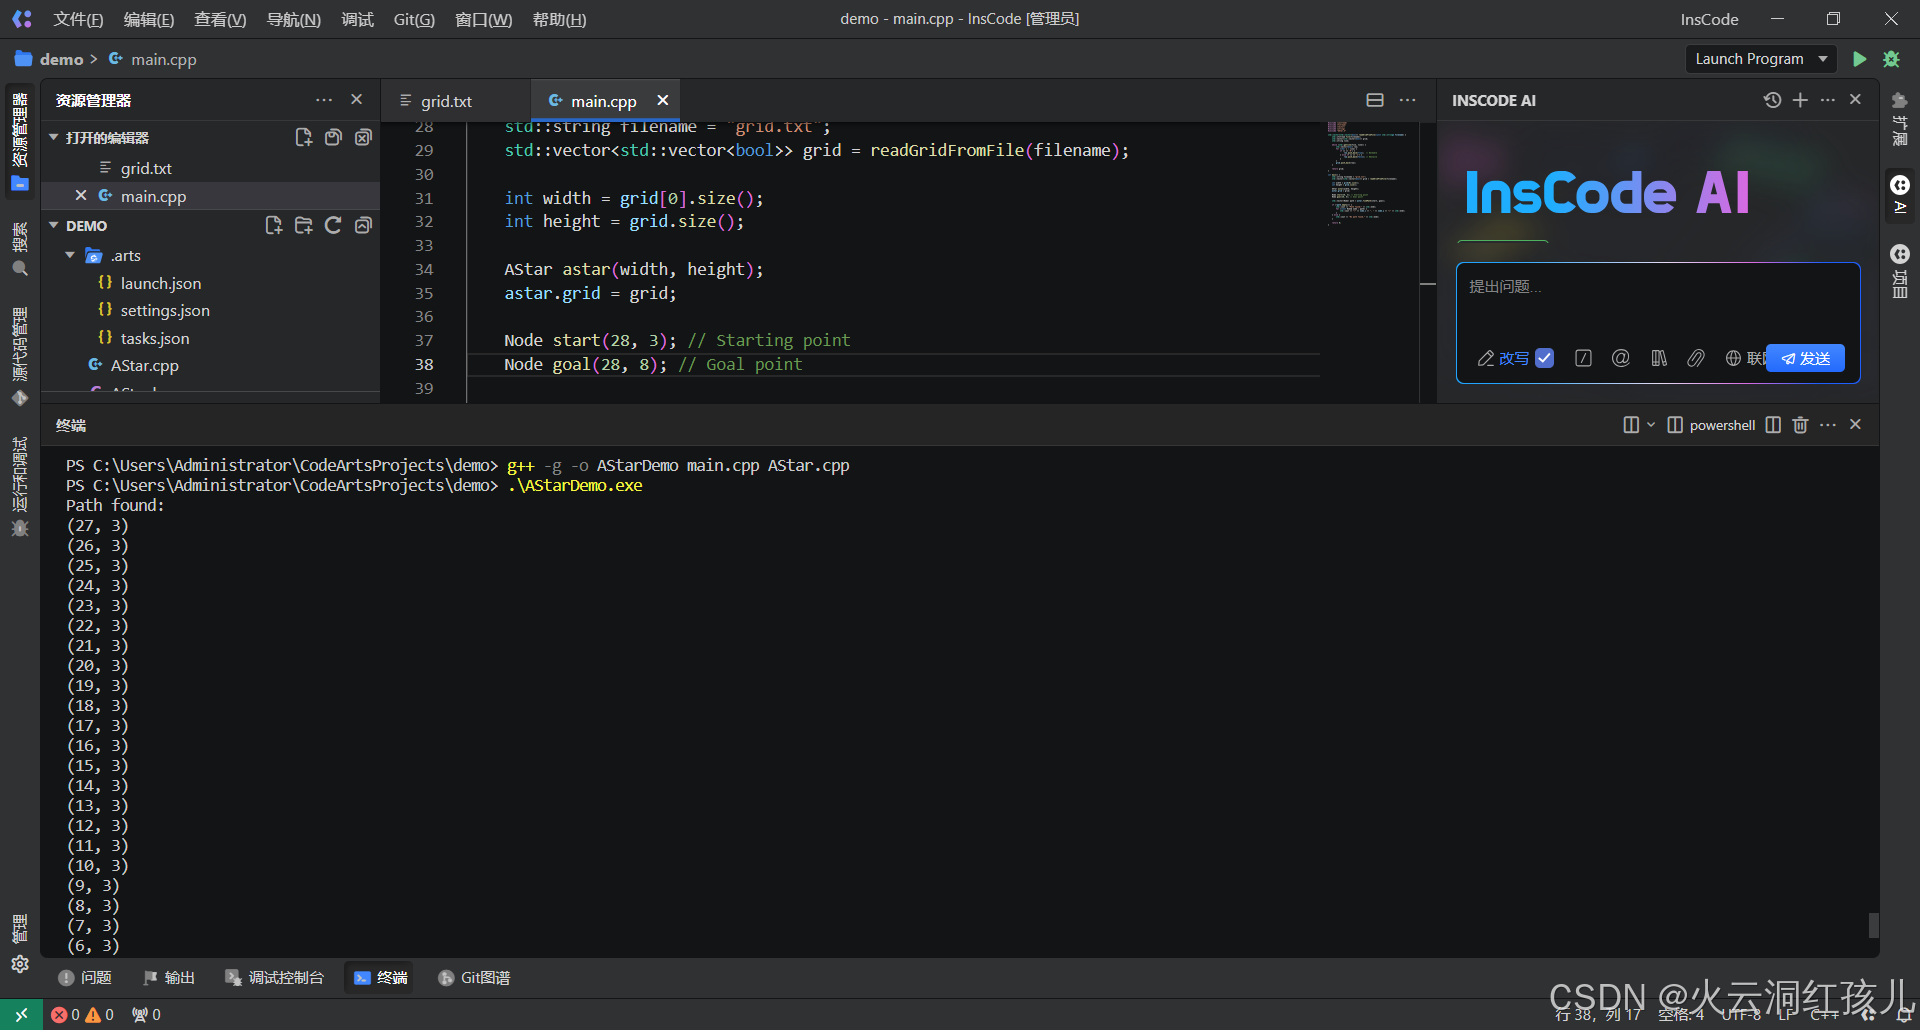Toggle AI panel on right sidebar
1920x1030 pixels.
point(1900,194)
